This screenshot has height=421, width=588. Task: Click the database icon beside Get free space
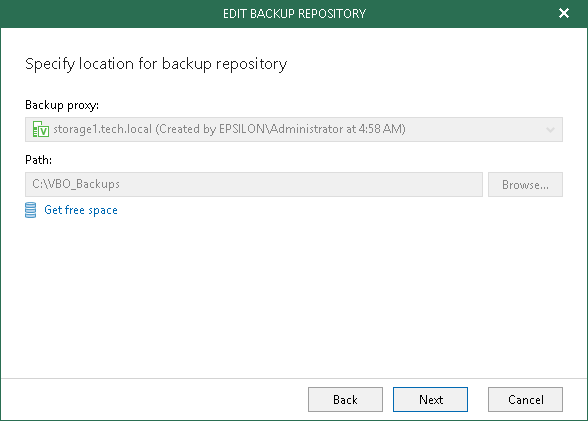point(31,210)
